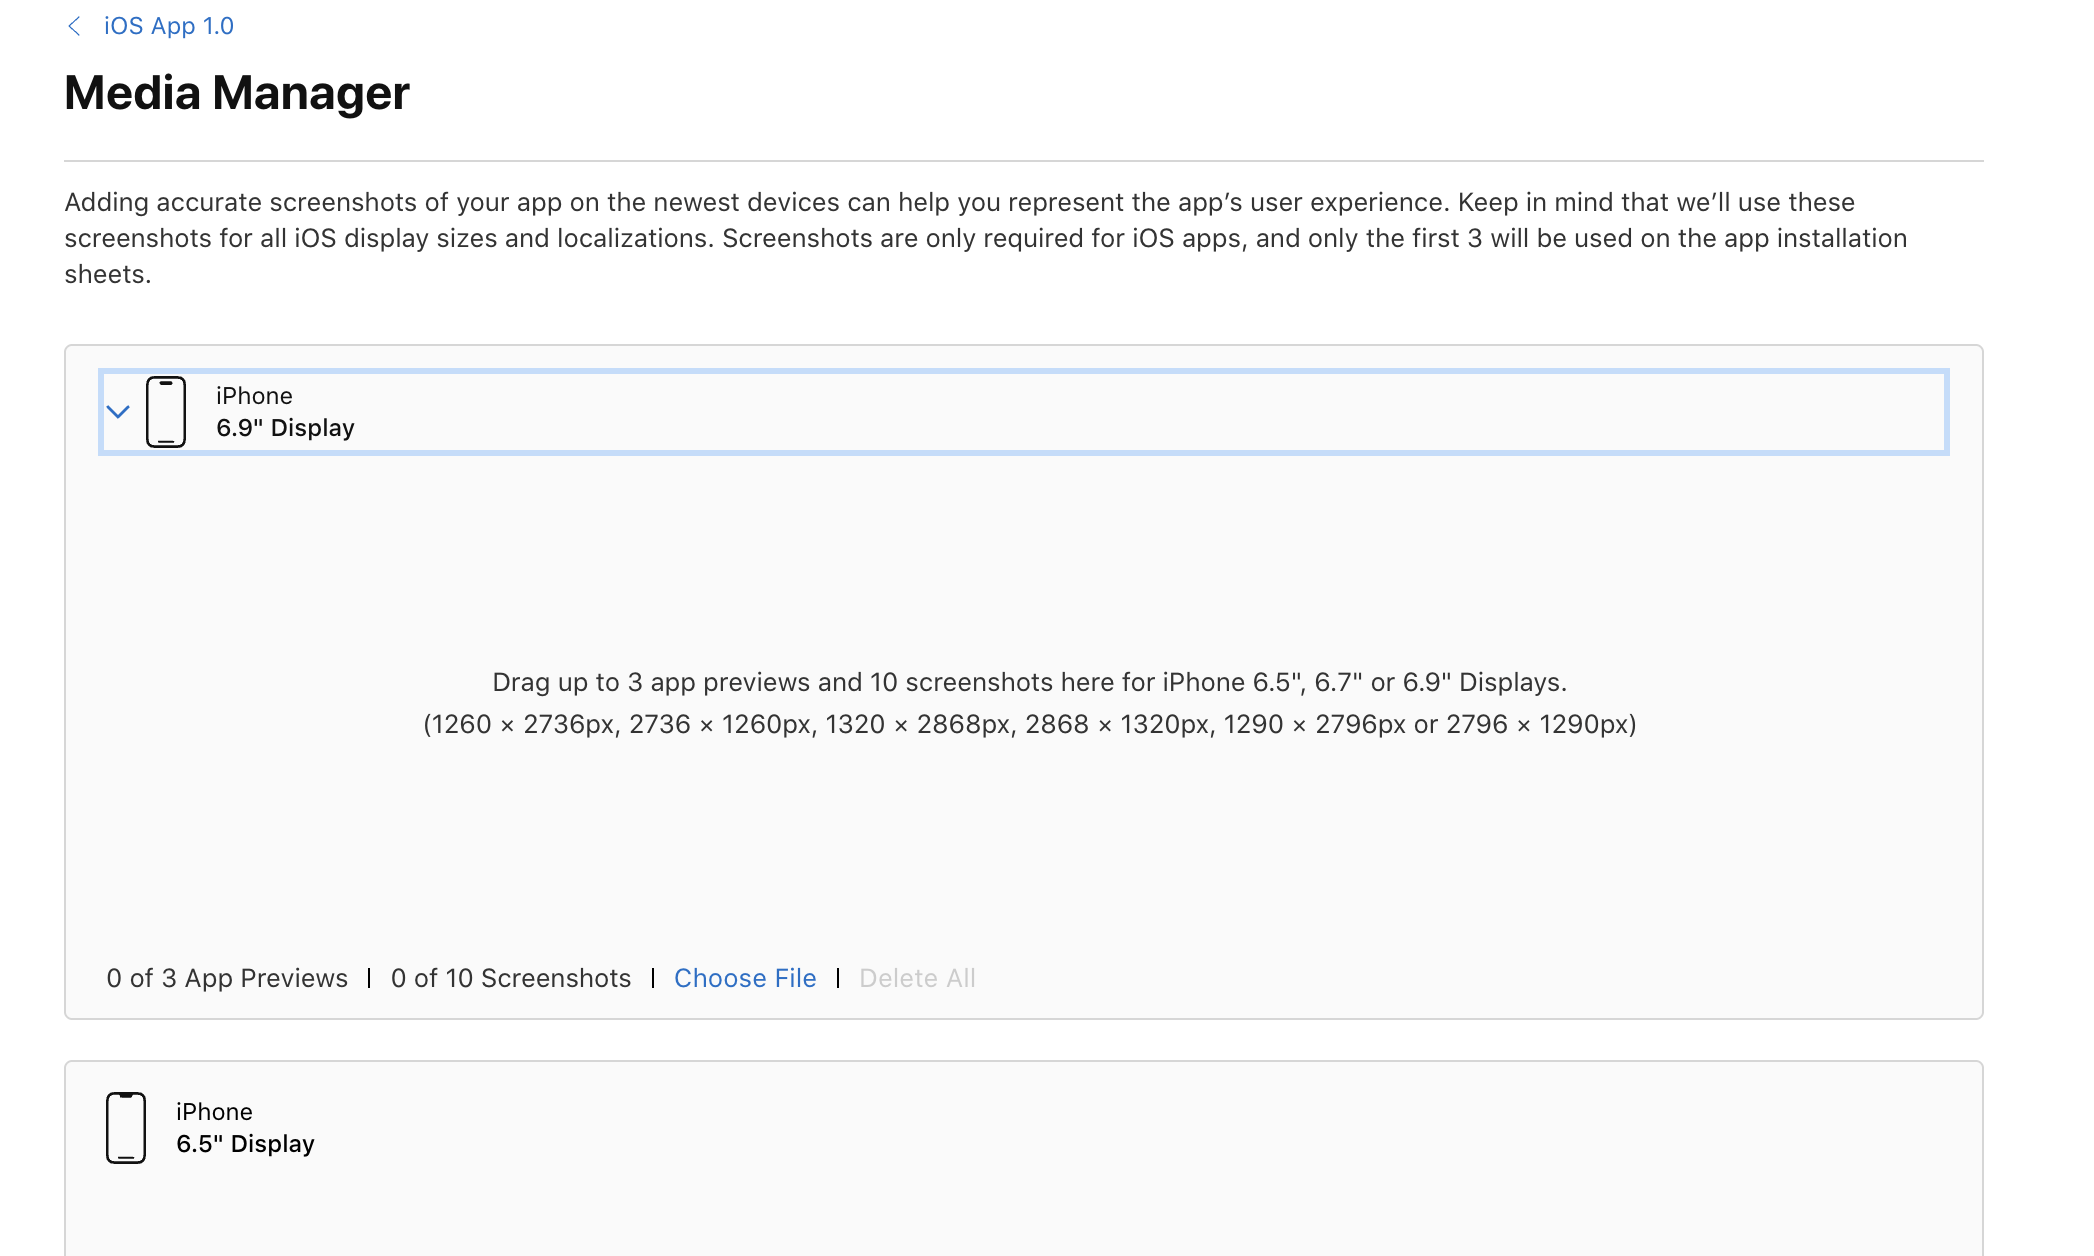Click the drag-and-drop instructions text in upload area
Viewport: 2094px width, 1256px height.
point(1029,682)
